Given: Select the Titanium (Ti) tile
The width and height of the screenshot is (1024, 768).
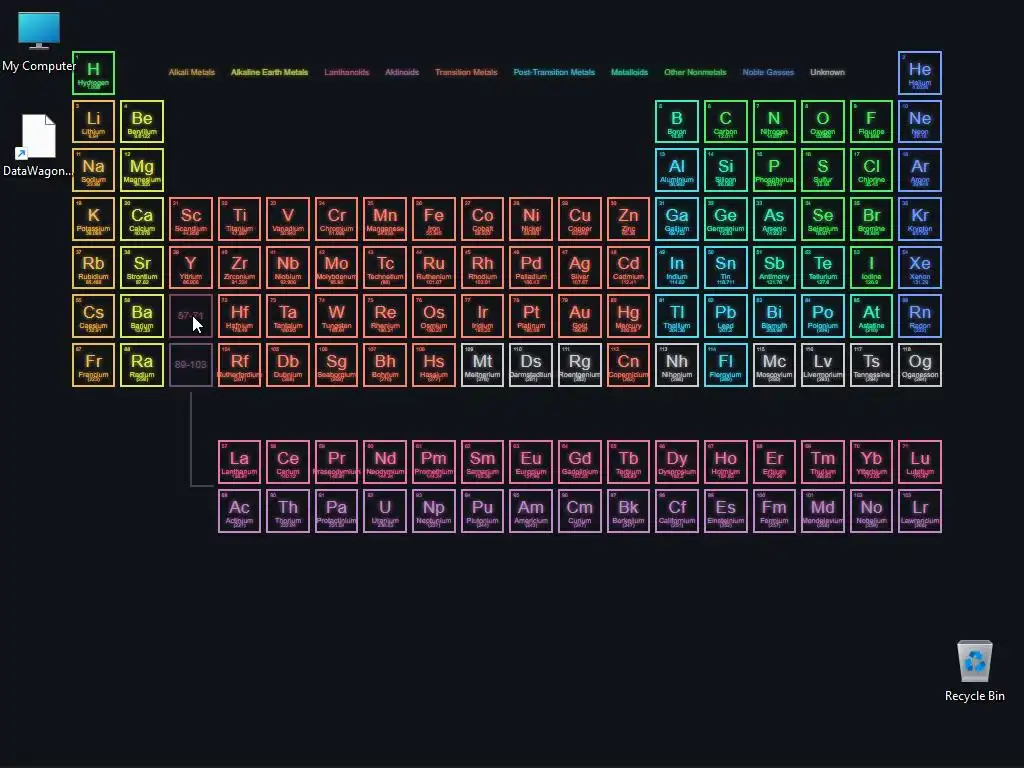Looking at the screenshot, I should click(x=239, y=219).
